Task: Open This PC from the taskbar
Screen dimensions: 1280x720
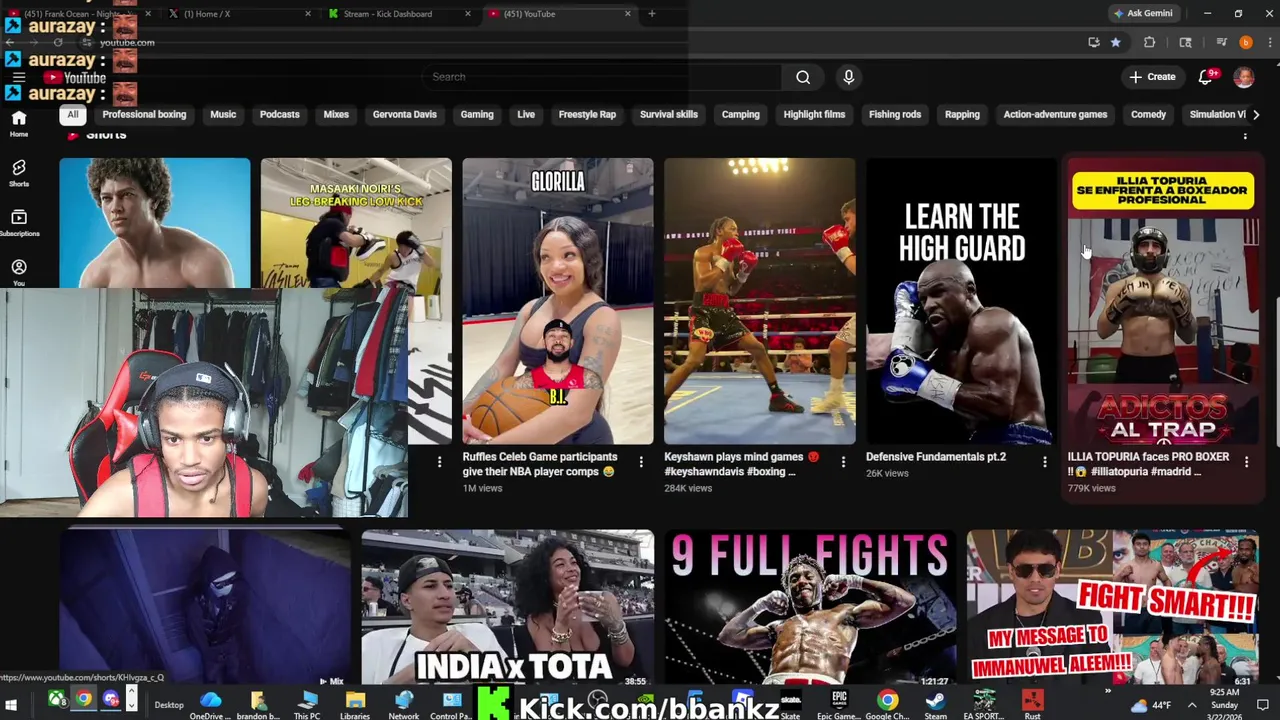Action: [307, 704]
